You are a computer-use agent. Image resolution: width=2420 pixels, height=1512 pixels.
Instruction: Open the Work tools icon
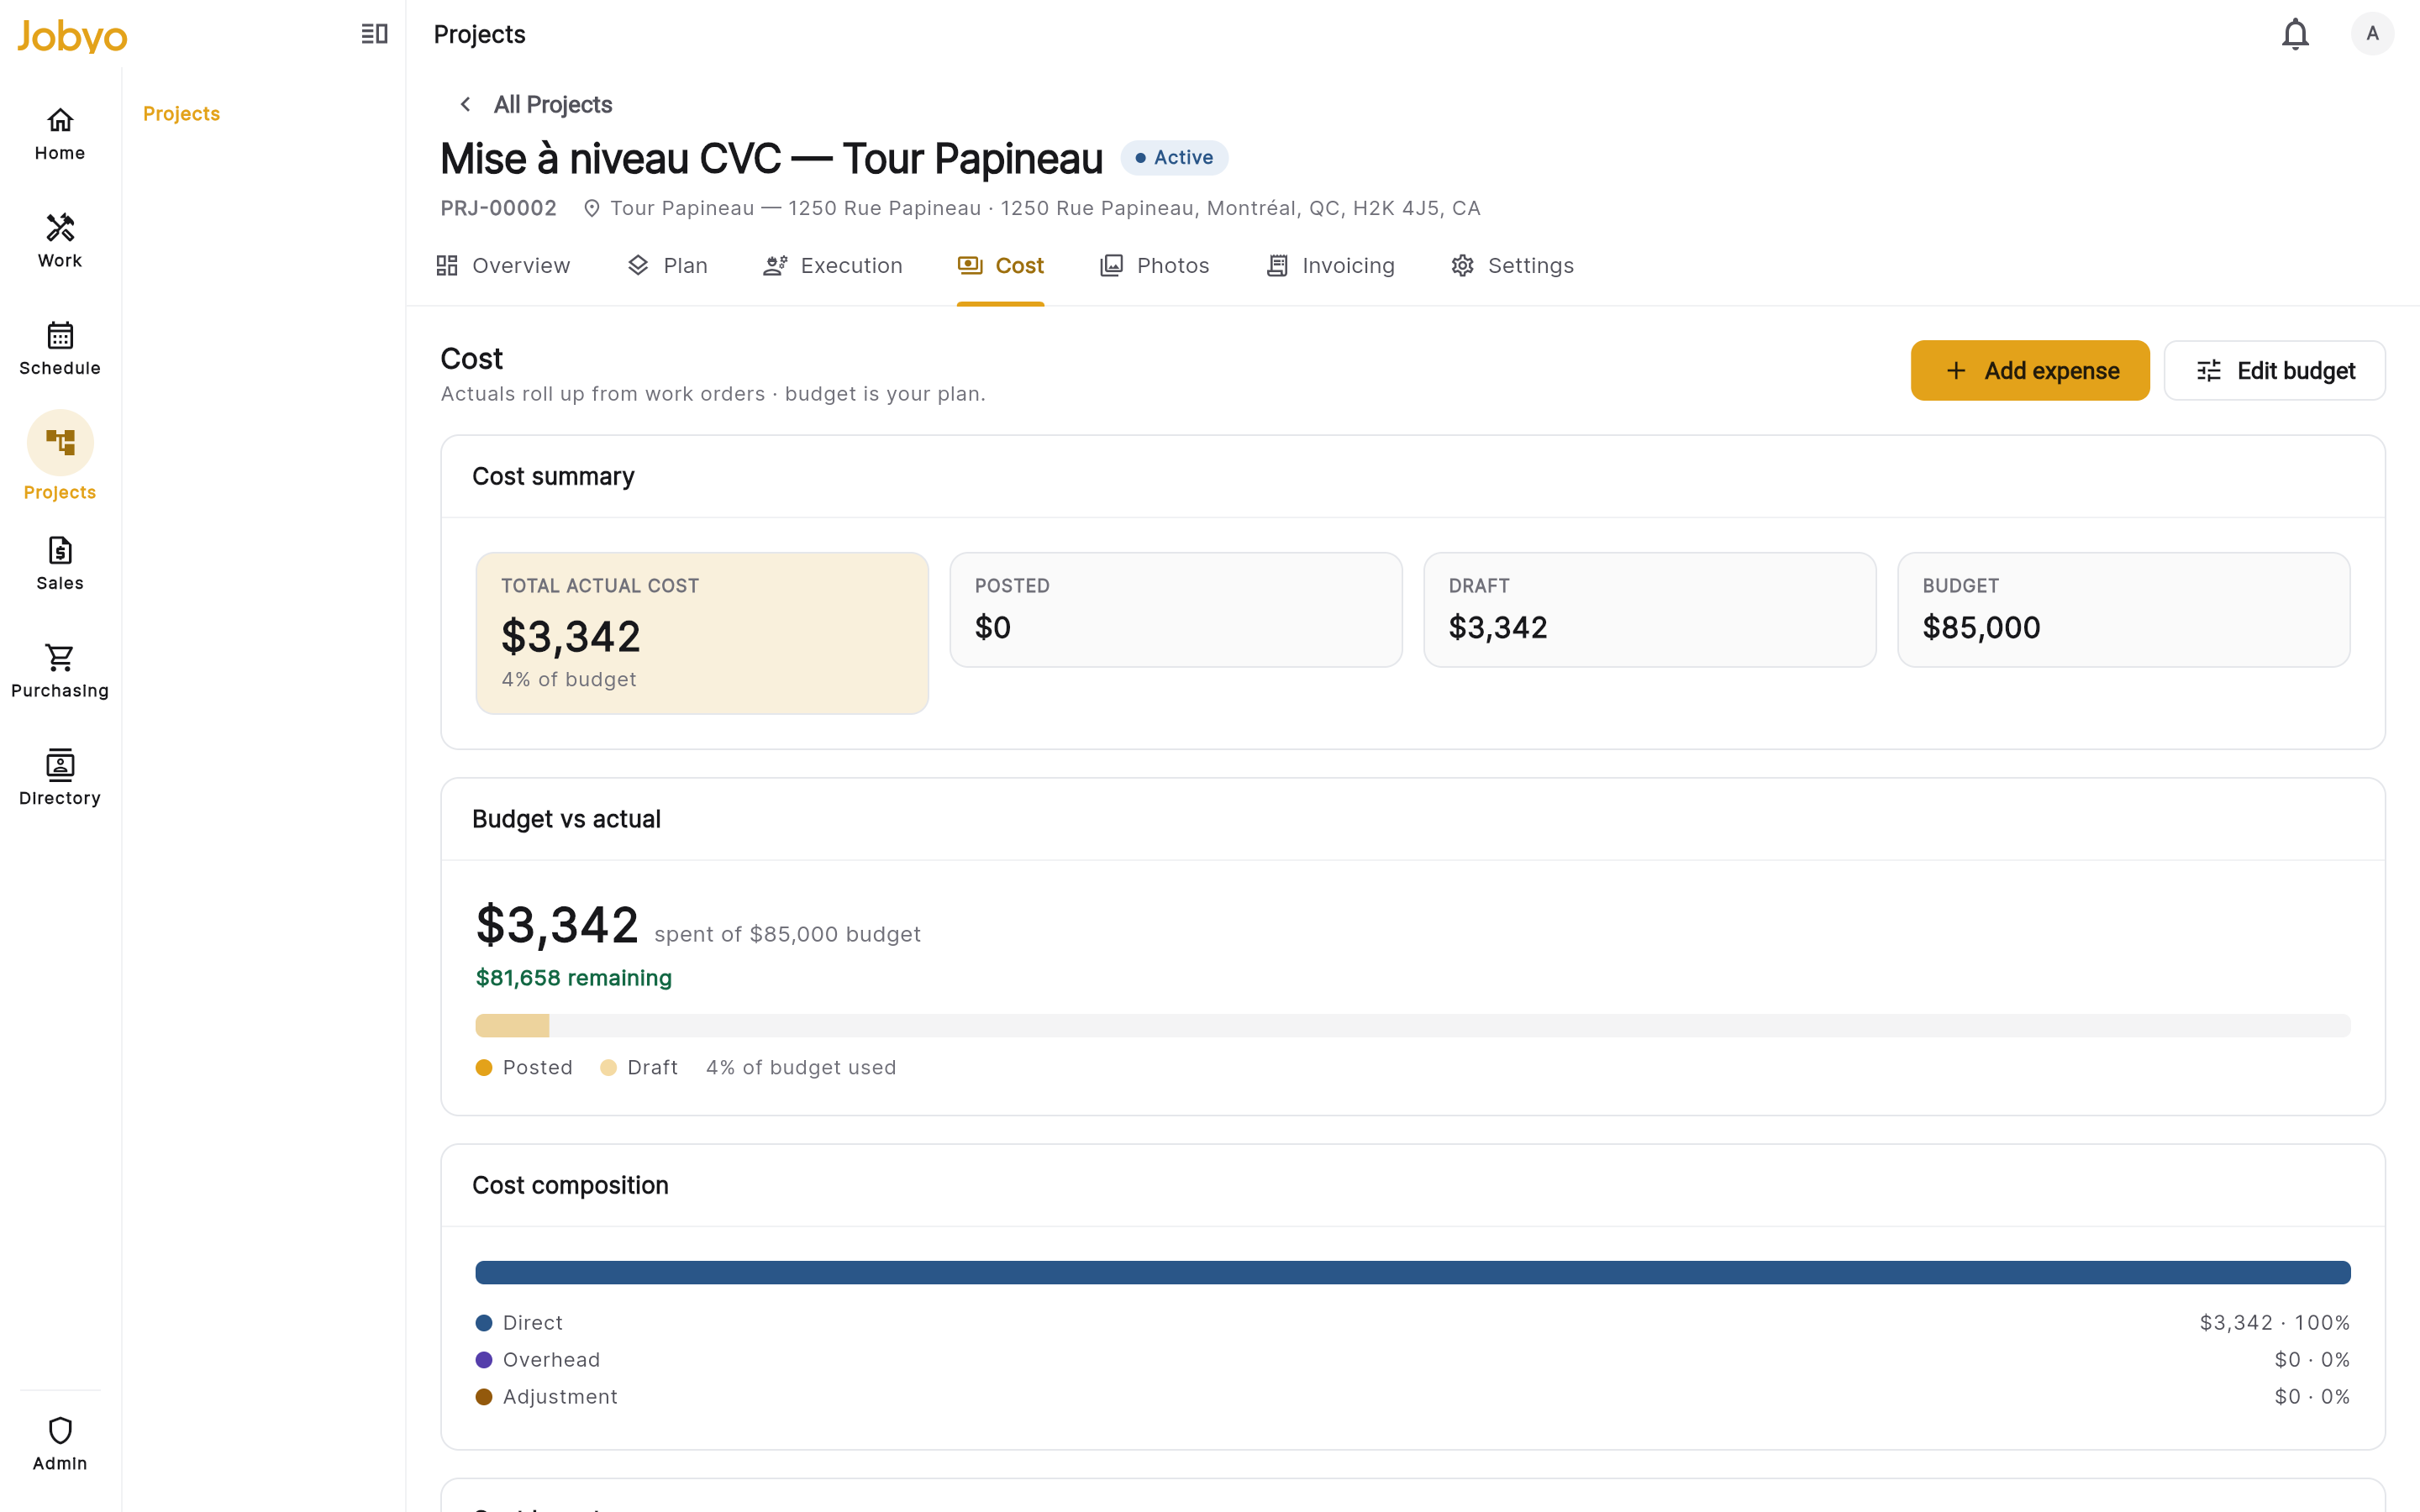pyautogui.click(x=60, y=227)
